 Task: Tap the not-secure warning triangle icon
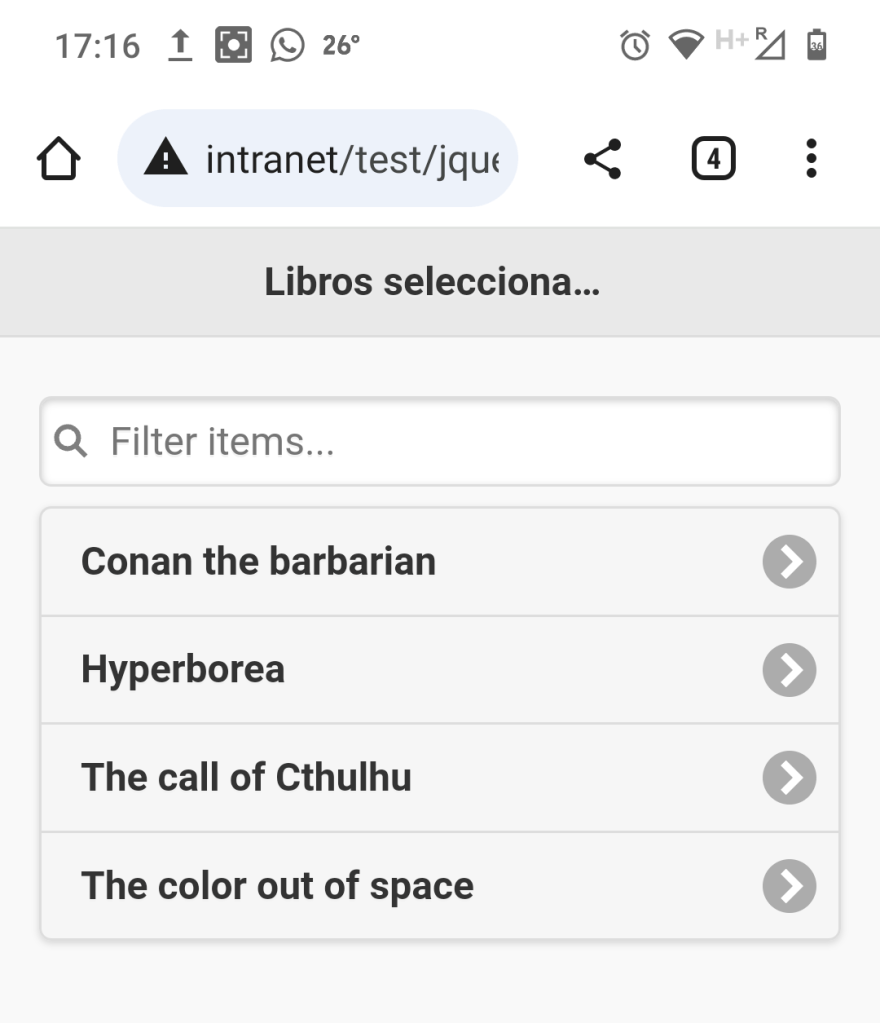point(166,158)
